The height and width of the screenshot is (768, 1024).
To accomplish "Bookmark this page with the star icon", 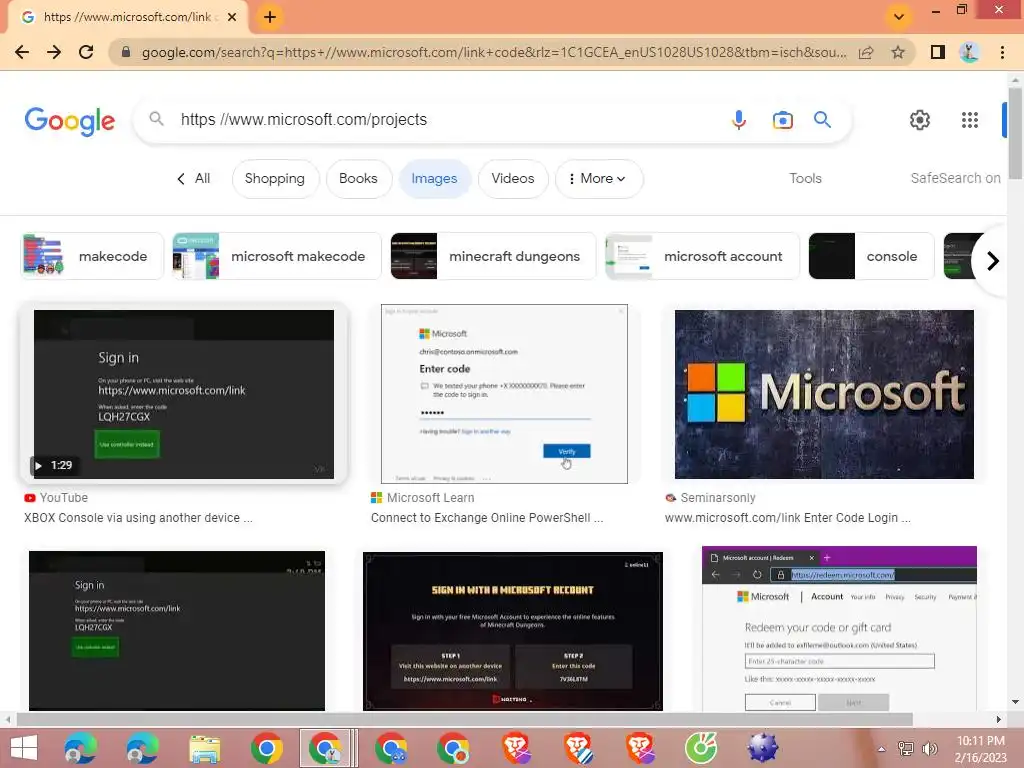I will [x=899, y=52].
